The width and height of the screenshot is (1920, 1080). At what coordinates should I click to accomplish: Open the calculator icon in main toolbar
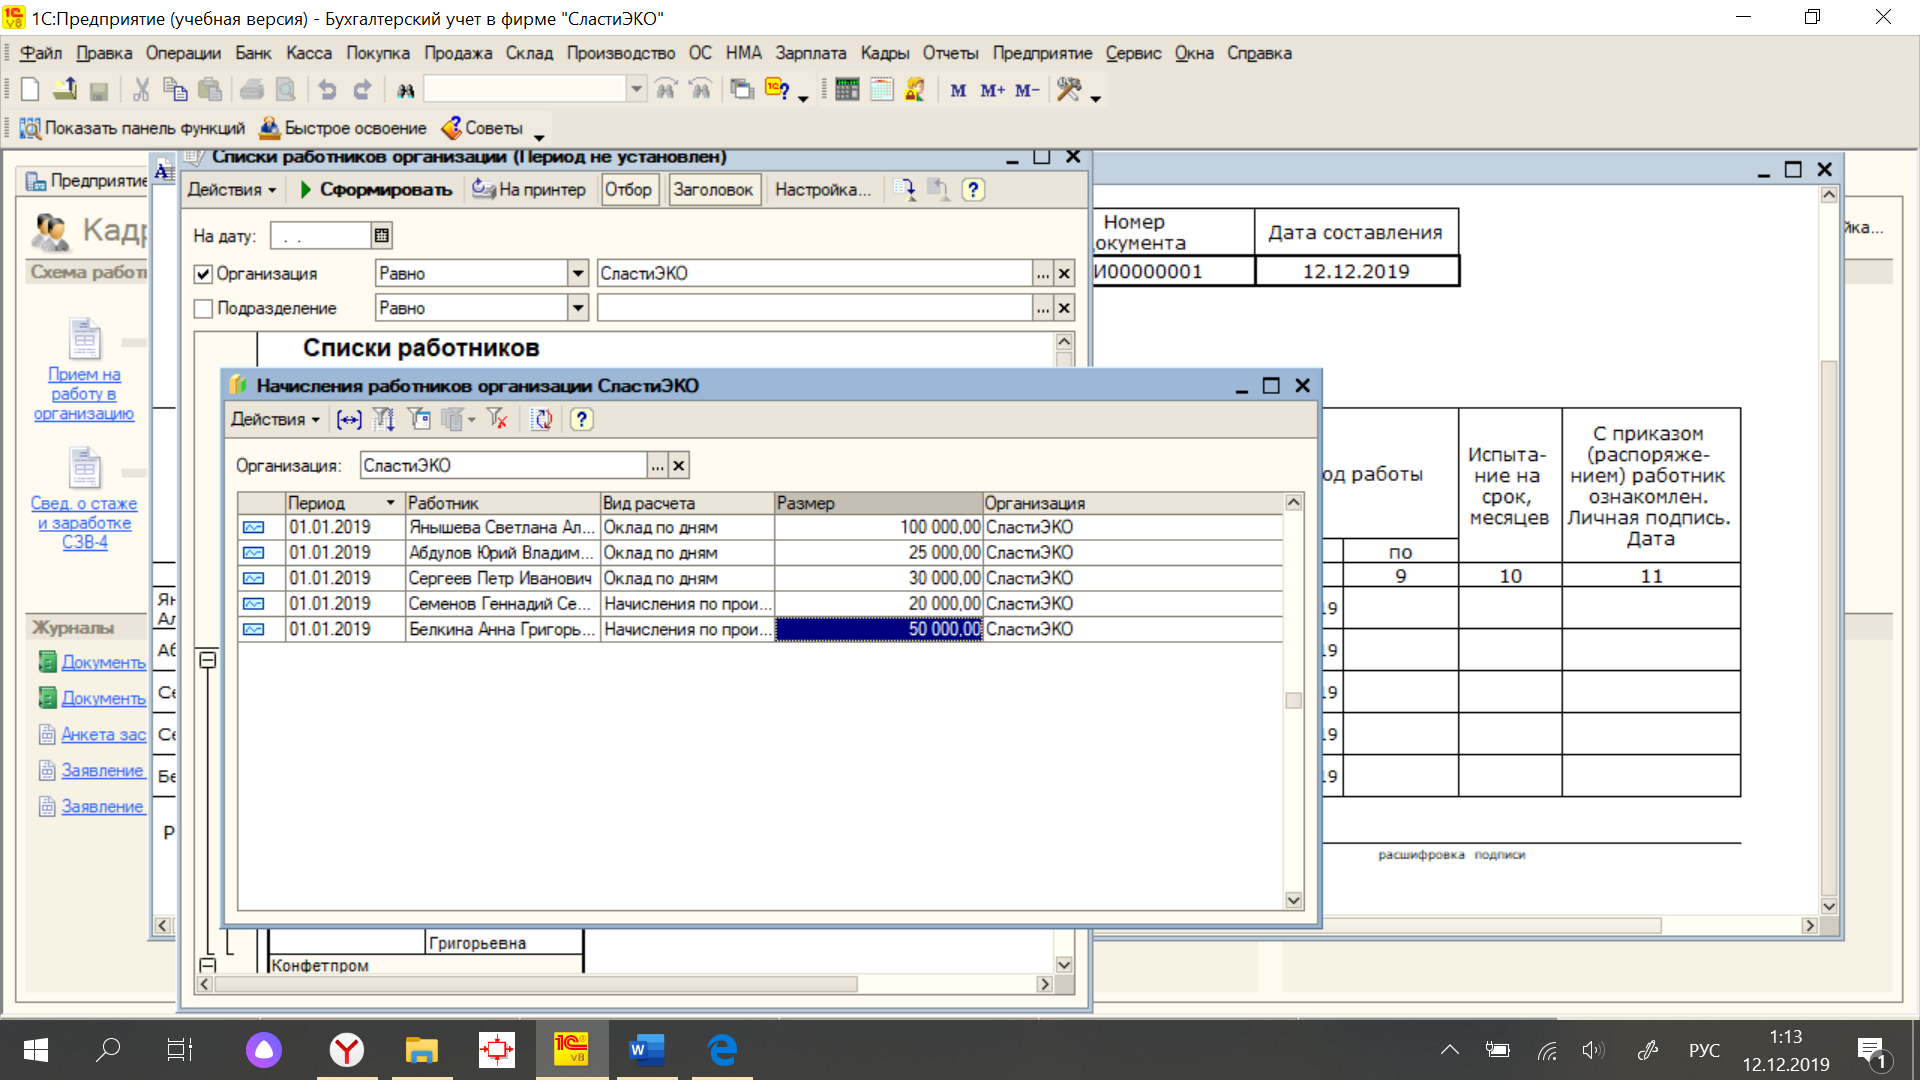pyautogui.click(x=846, y=90)
